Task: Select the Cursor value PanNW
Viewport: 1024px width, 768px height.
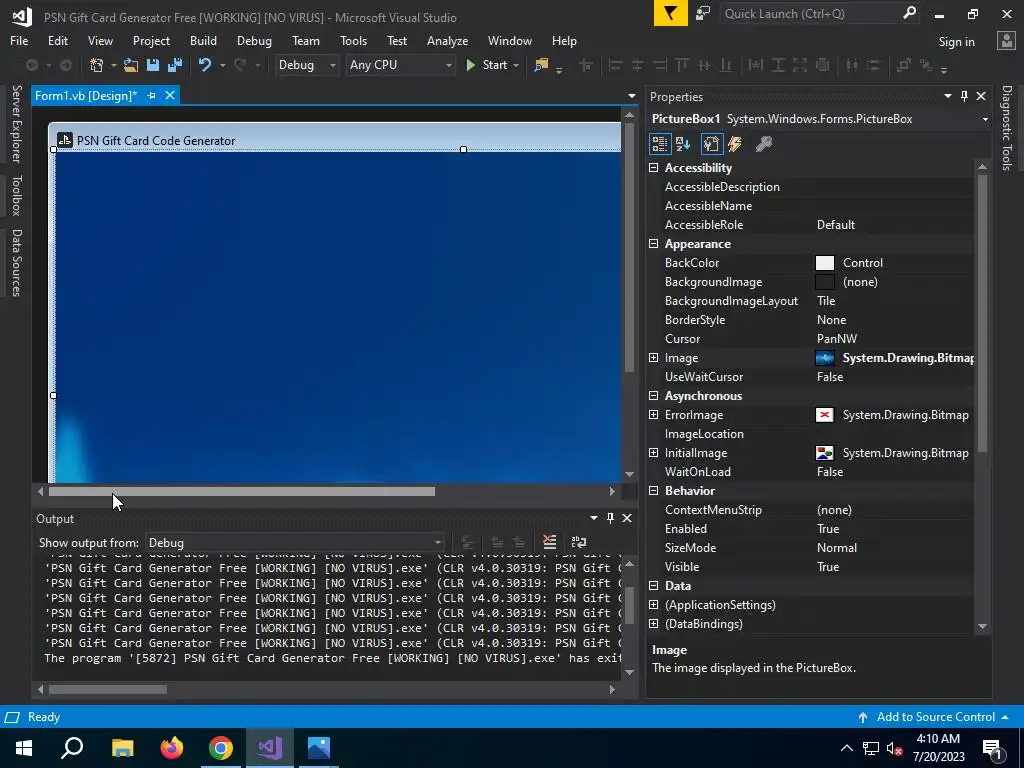Action: (837, 339)
